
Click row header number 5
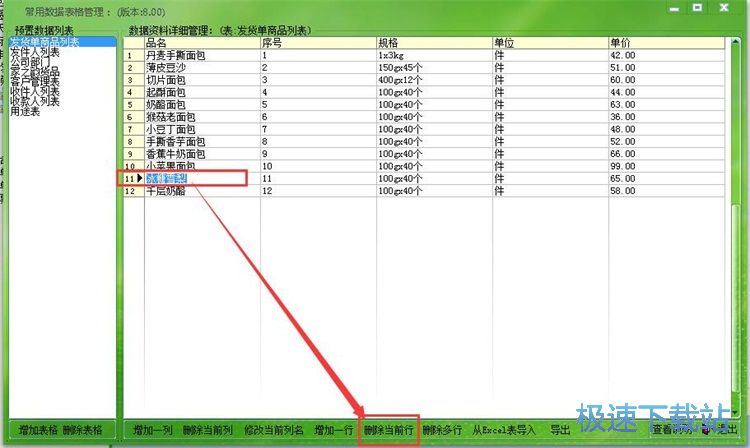(133, 105)
